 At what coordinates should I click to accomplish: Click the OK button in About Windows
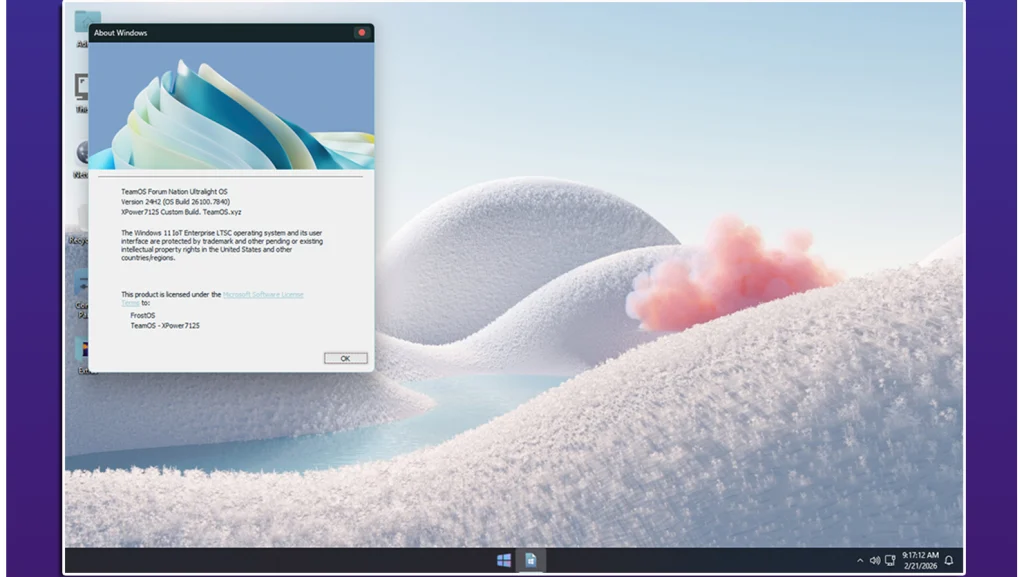345,358
